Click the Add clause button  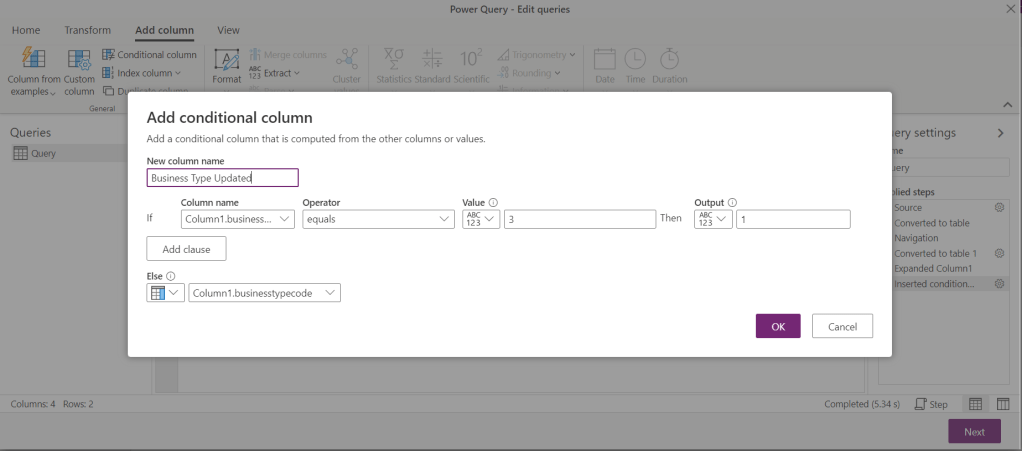[186, 248]
